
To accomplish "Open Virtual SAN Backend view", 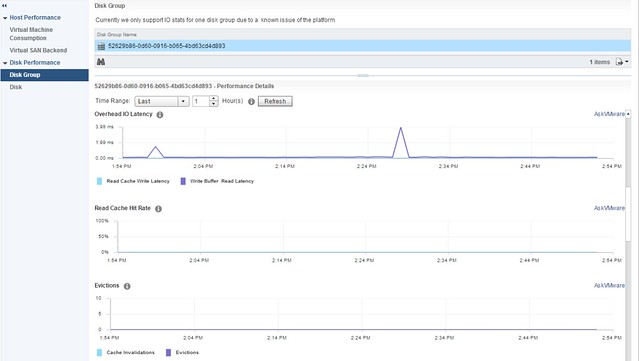I will [x=38, y=50].
